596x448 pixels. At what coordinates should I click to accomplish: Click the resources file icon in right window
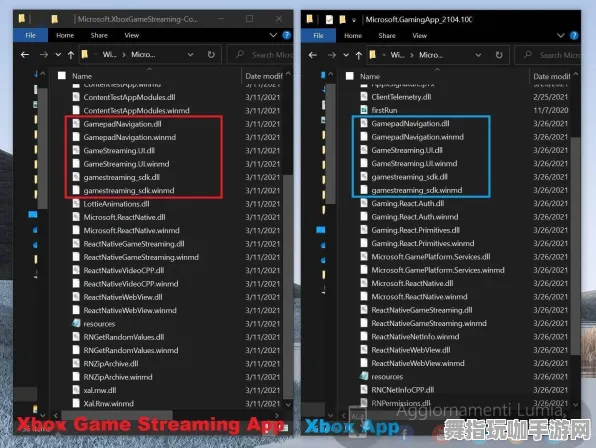tap(364, 376)
